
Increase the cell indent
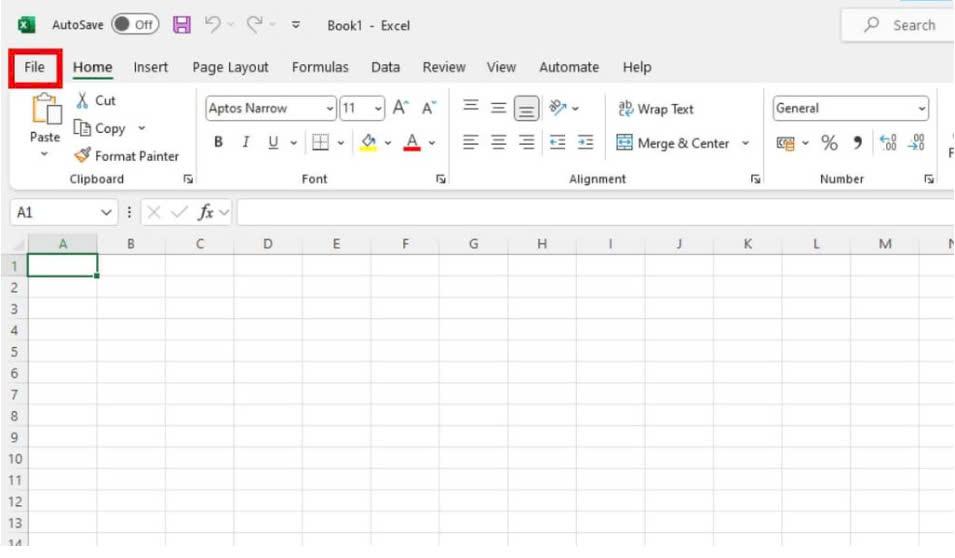pos(585,143)
